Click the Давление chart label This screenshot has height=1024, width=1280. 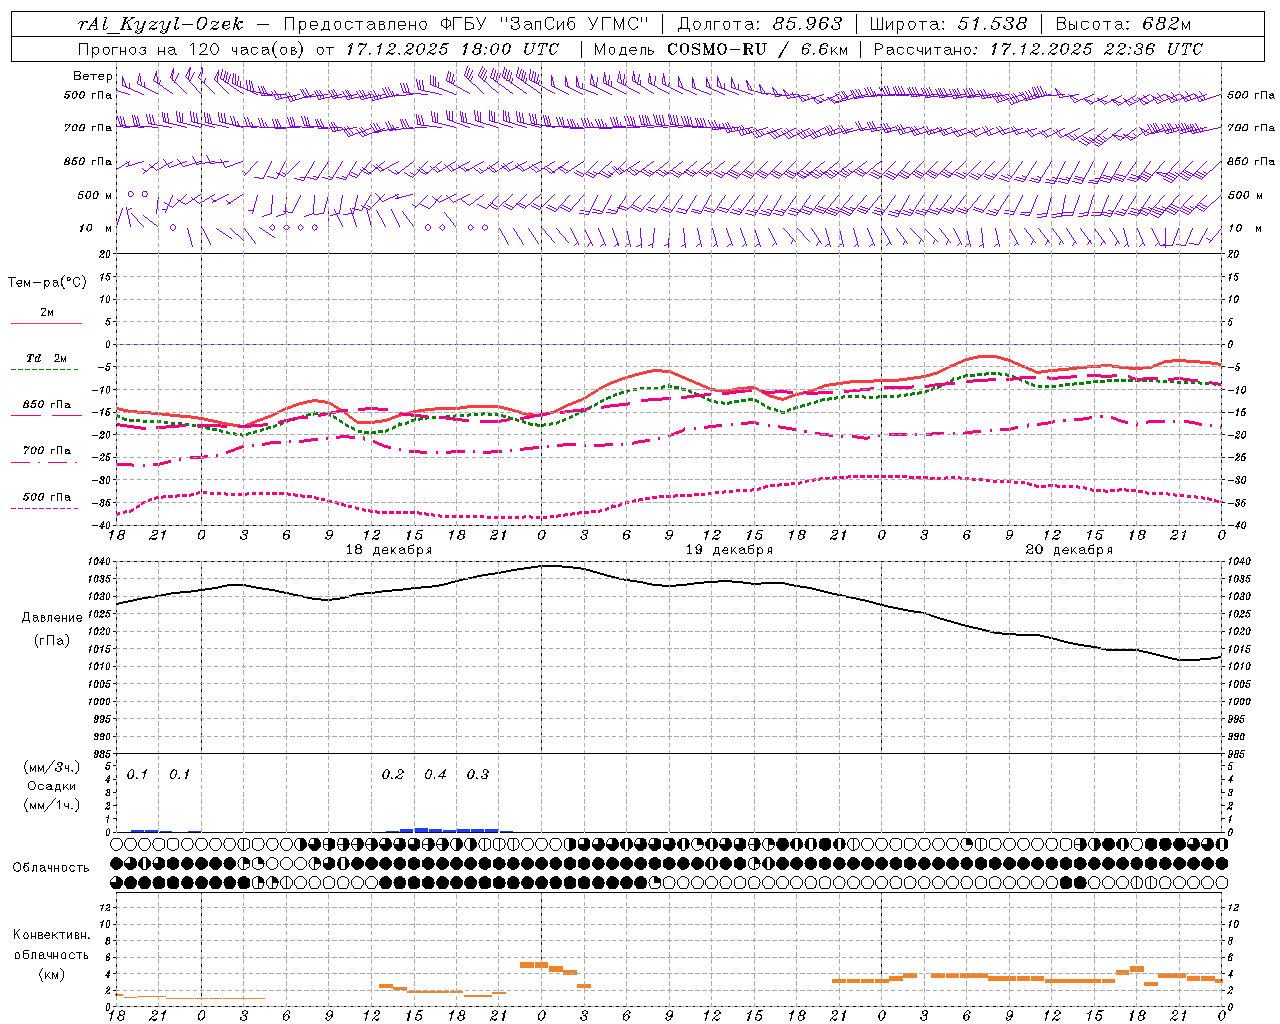tap(52, 618)
